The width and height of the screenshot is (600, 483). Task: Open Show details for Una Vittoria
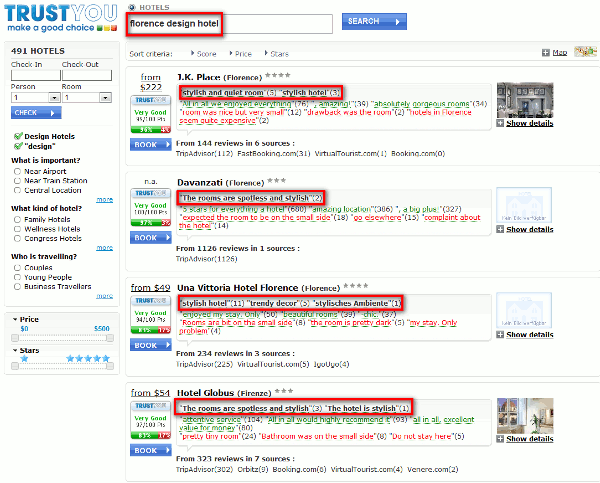530,335
